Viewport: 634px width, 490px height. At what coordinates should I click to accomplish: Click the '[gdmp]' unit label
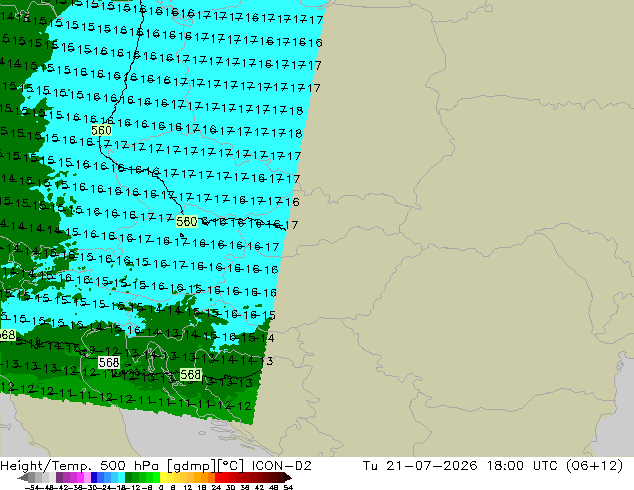tap(190, 466)
